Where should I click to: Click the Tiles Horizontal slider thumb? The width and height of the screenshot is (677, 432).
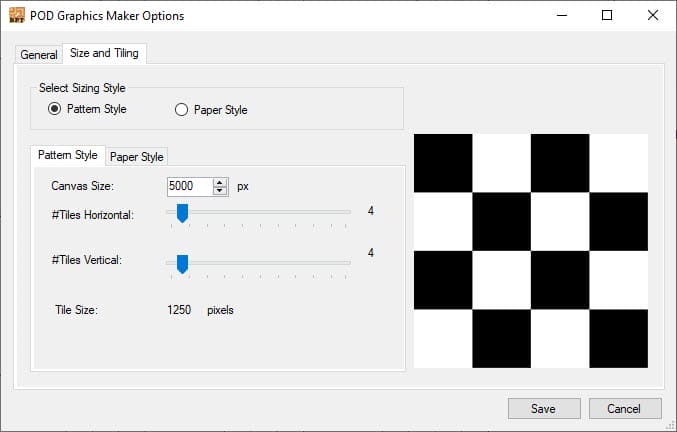[x=182, y=212]
